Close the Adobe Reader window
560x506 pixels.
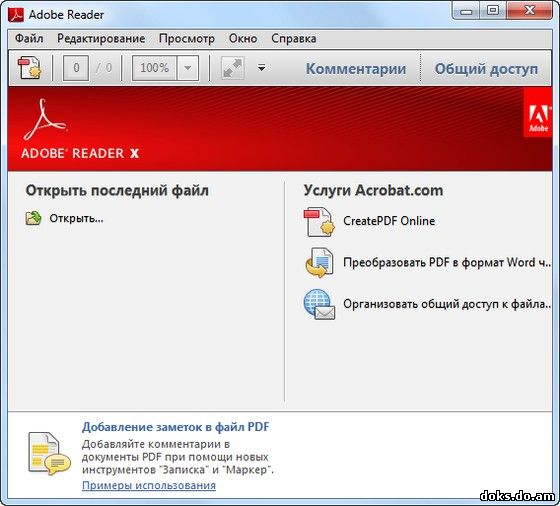tap(530, 11)
